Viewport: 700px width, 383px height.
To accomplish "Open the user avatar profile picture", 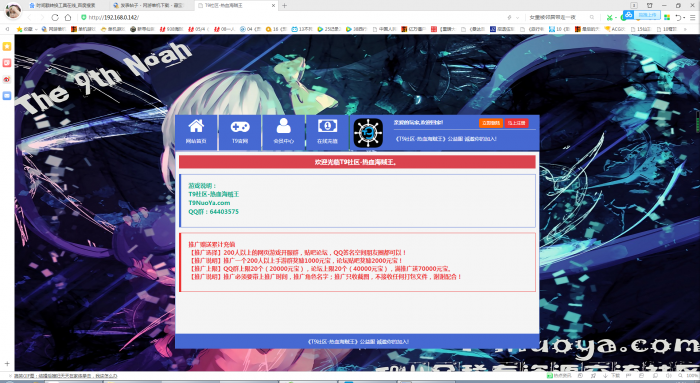I will pyautogui.click(x=13, y=11).
